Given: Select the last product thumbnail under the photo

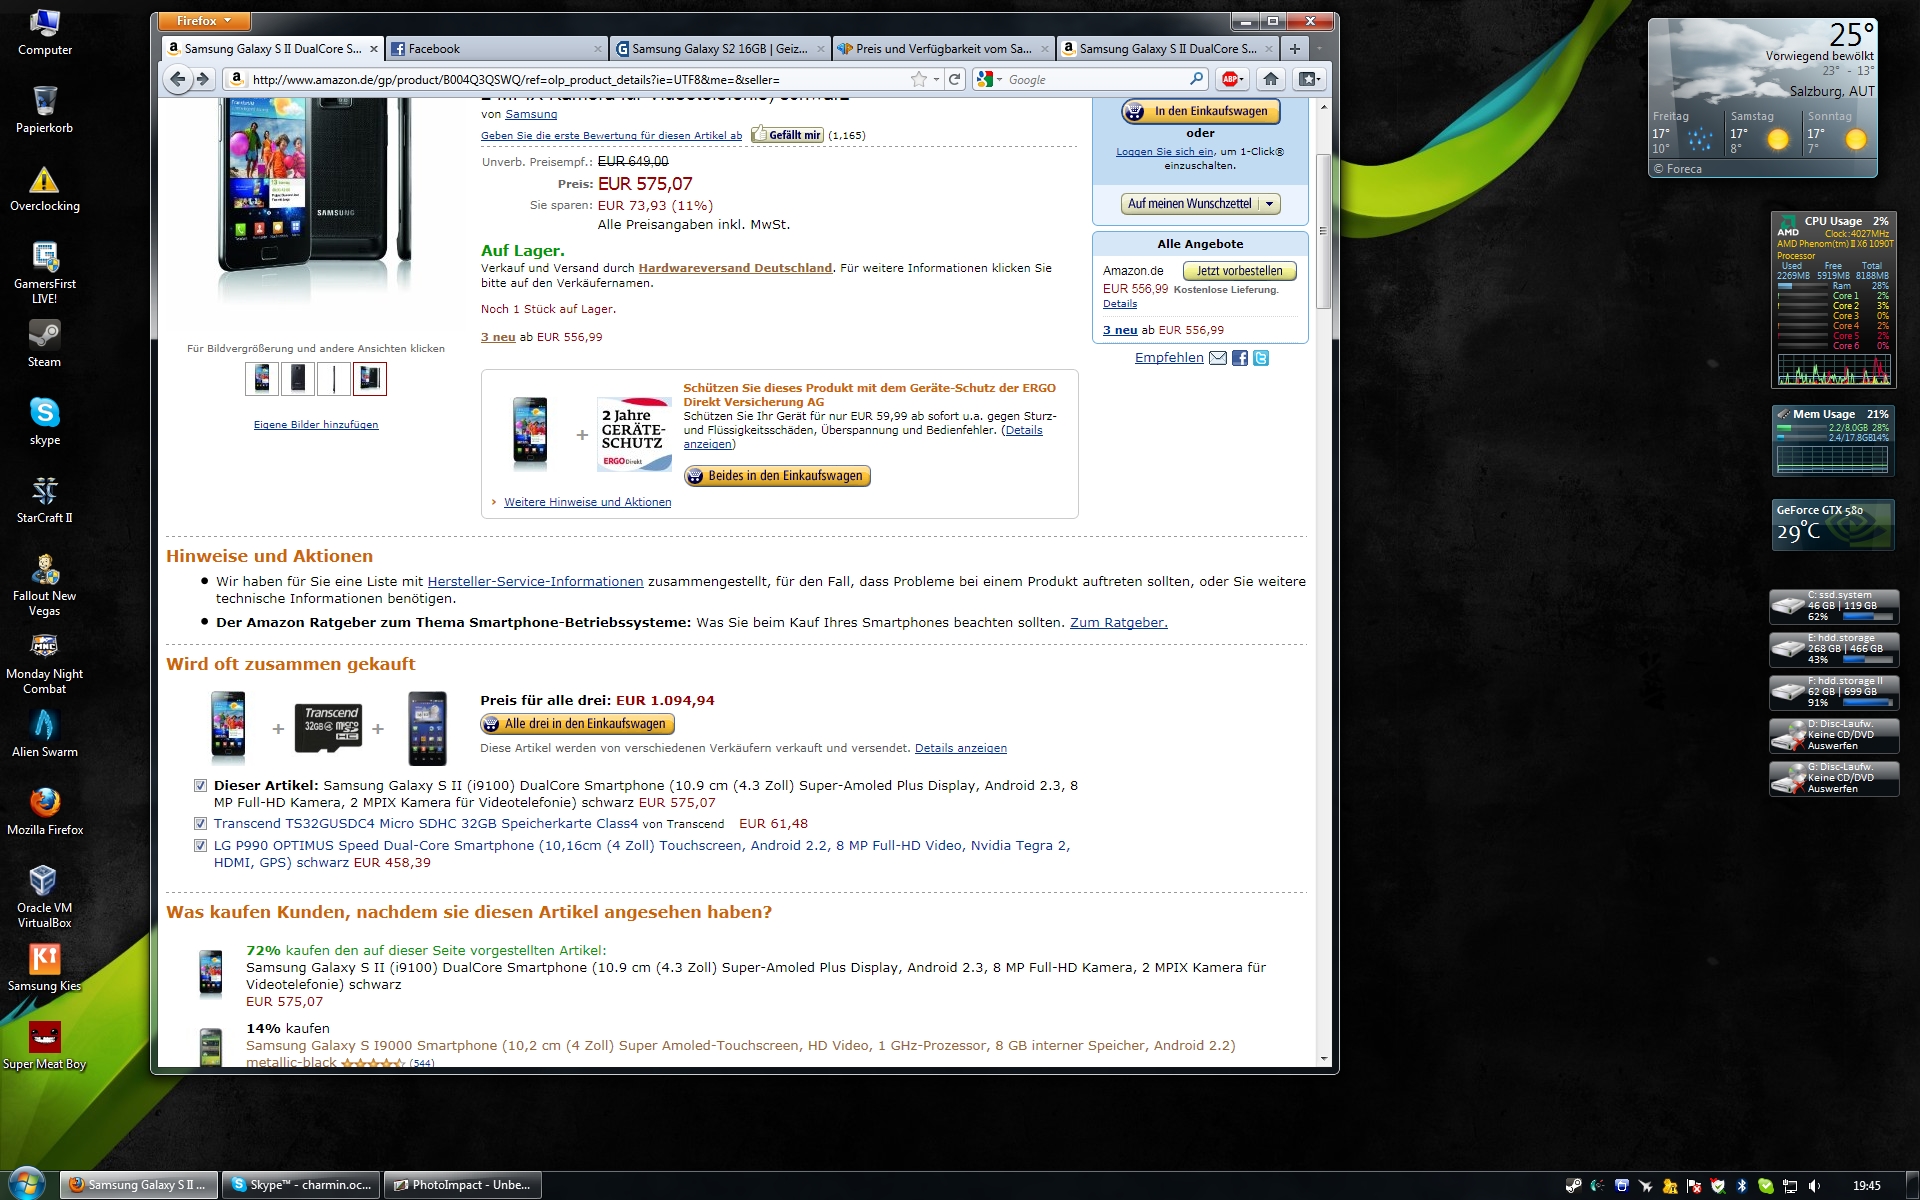Looking at the screenshot, I should click(x=370, y=378).
